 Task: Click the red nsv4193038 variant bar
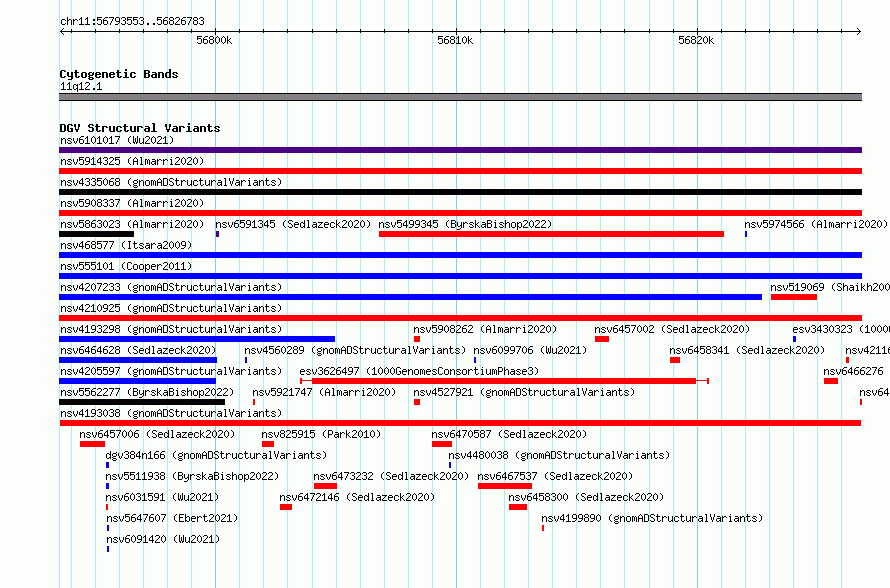click(460, 423)
